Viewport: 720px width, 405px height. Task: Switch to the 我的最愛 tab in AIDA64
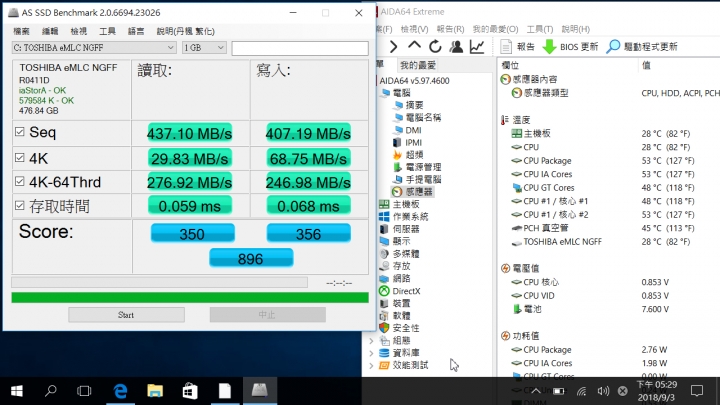[x=417, y=65]
